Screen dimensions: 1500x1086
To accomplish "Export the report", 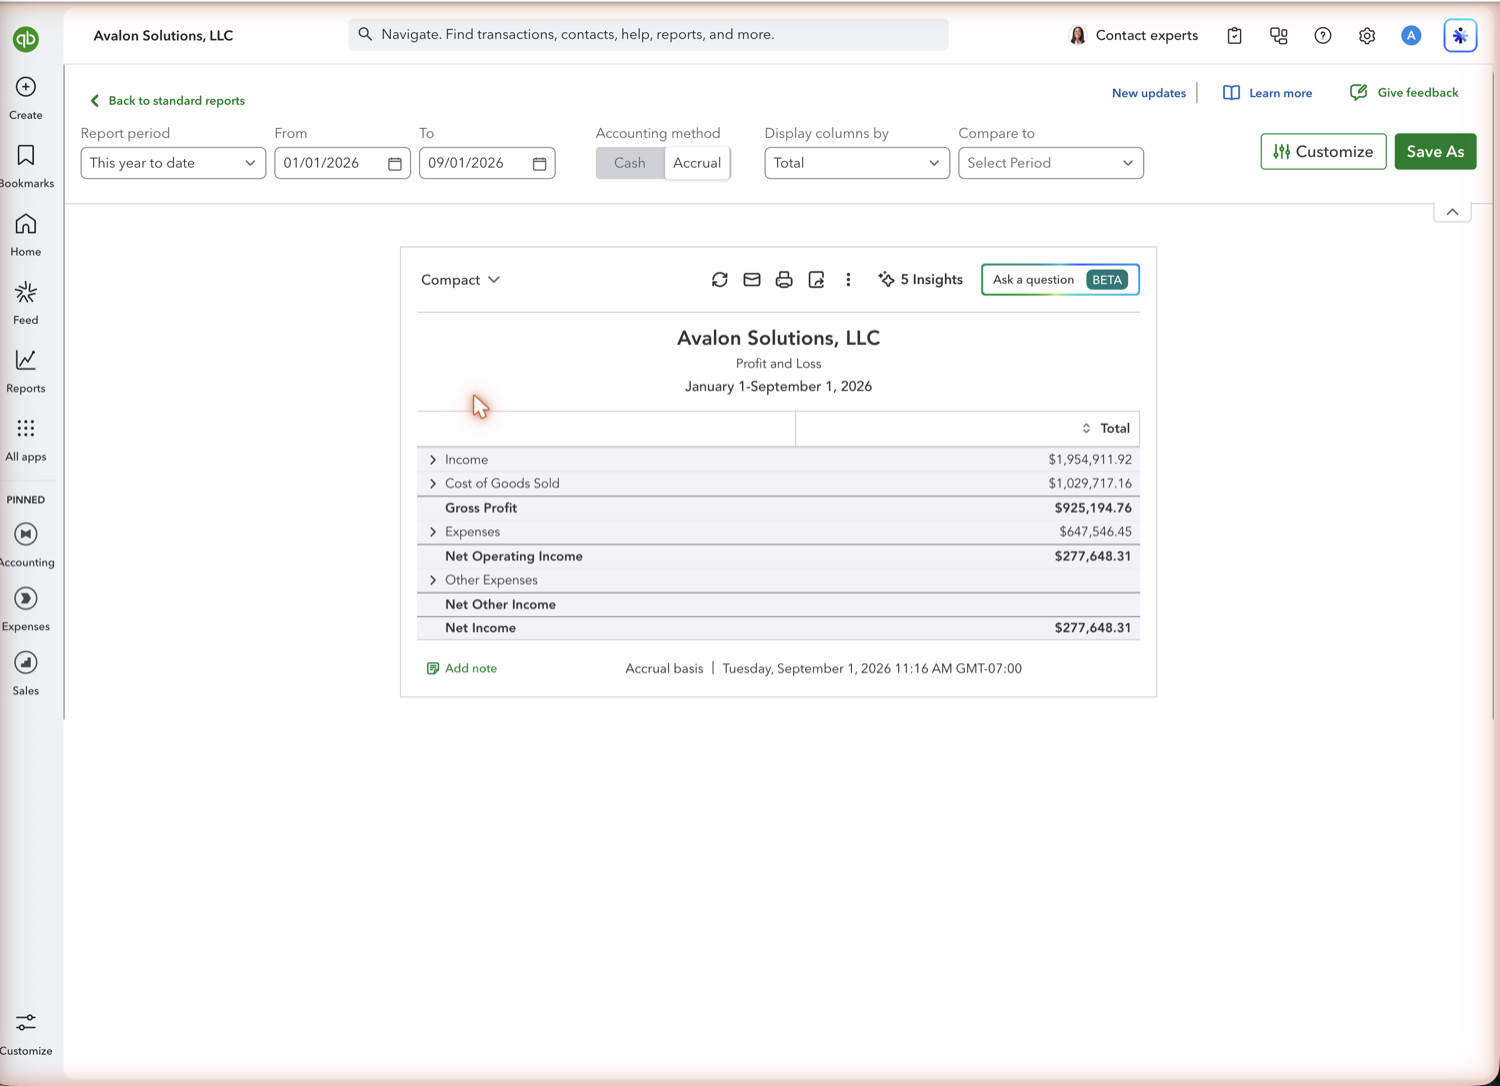I will [816, 280].
